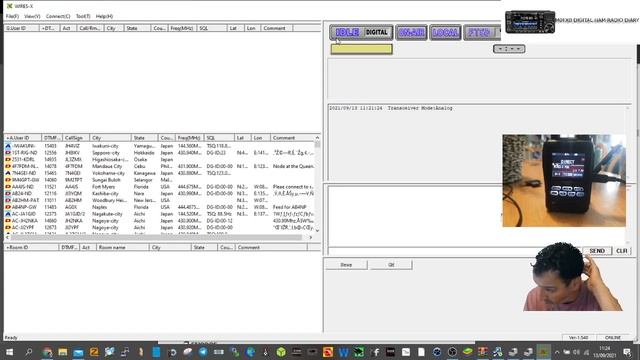
Task: Open Microsoft Word from the taskbar
Action: (343, 352)
